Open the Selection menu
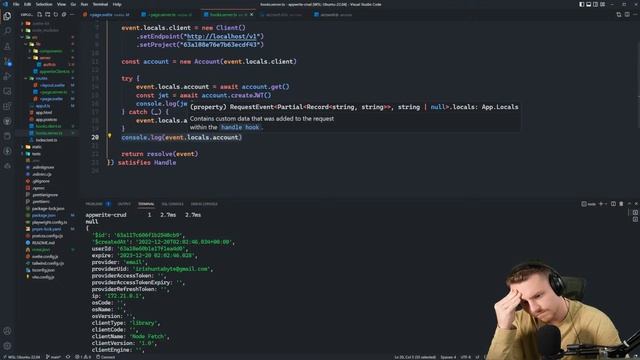Image resolution: width=640 pixels, height=360 pixels. click(x=44, y=4)
